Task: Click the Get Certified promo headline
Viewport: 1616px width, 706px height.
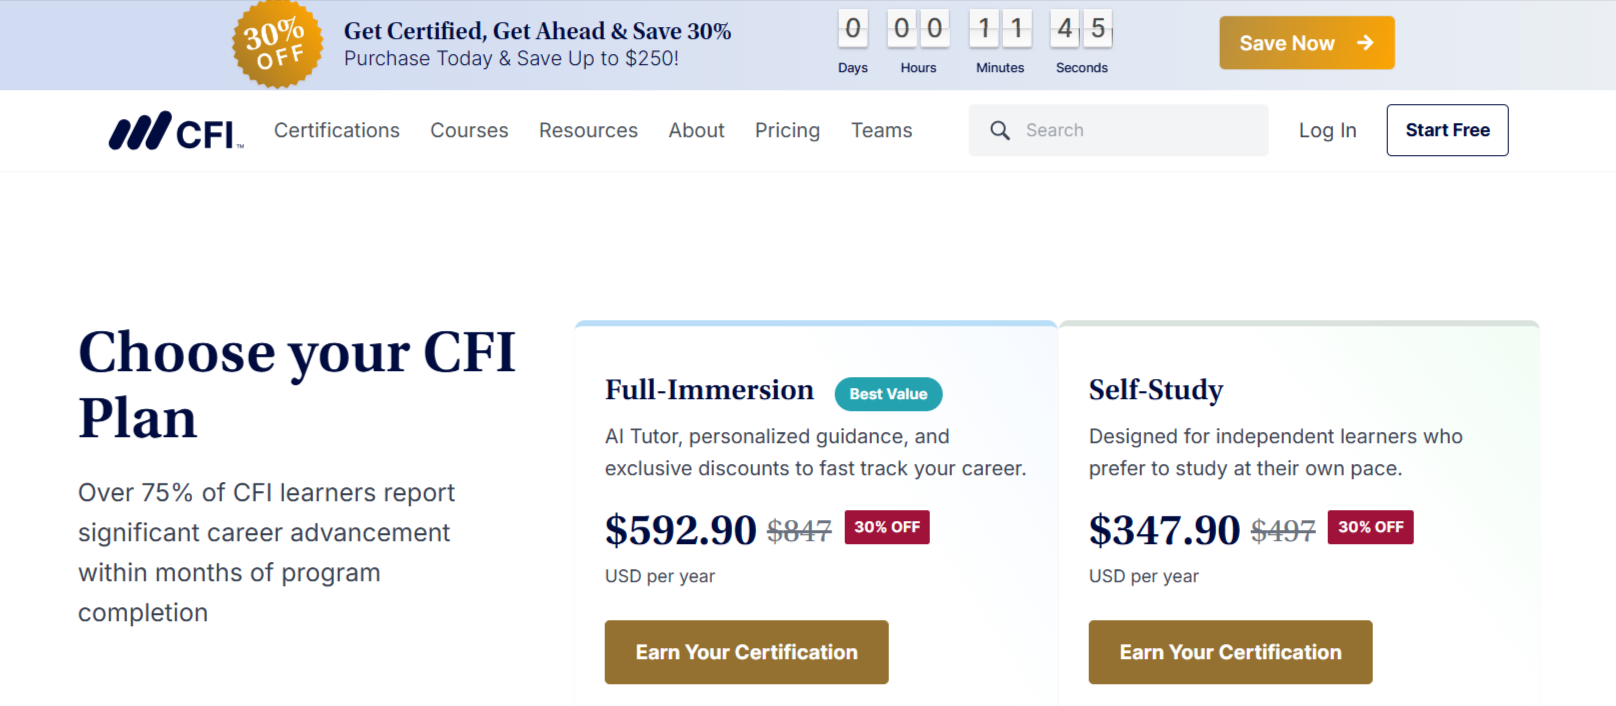Action: [537, 31]
